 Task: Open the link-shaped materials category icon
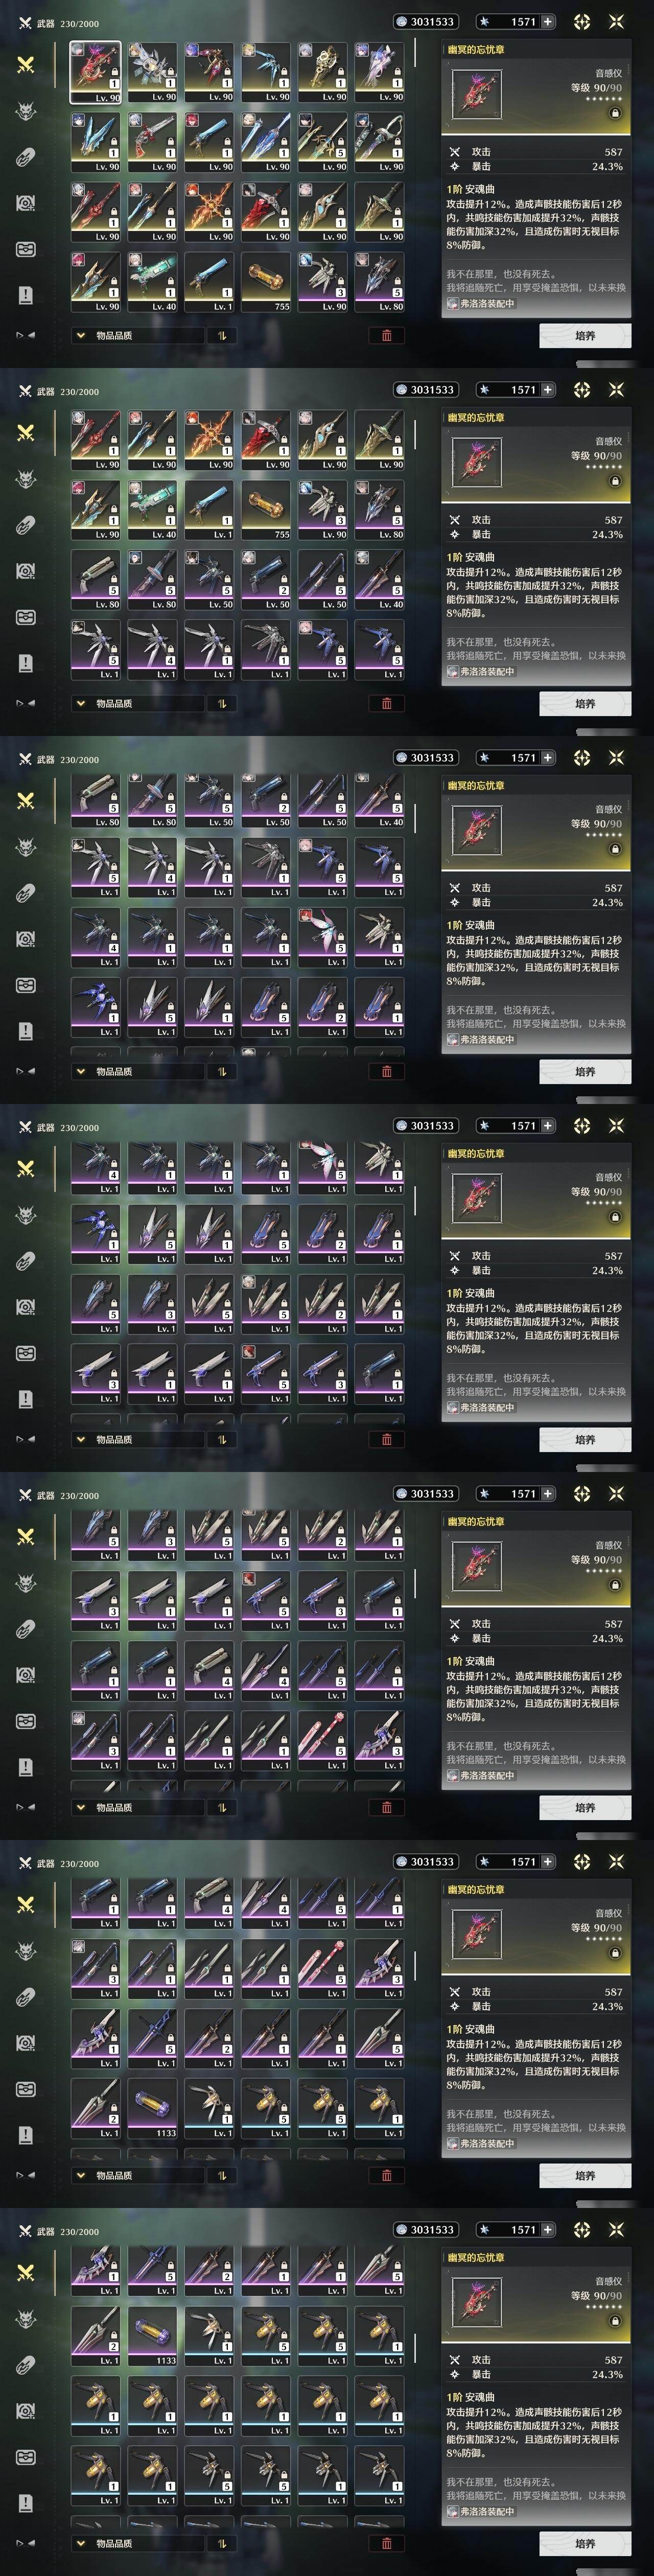(x=26, y=156)
